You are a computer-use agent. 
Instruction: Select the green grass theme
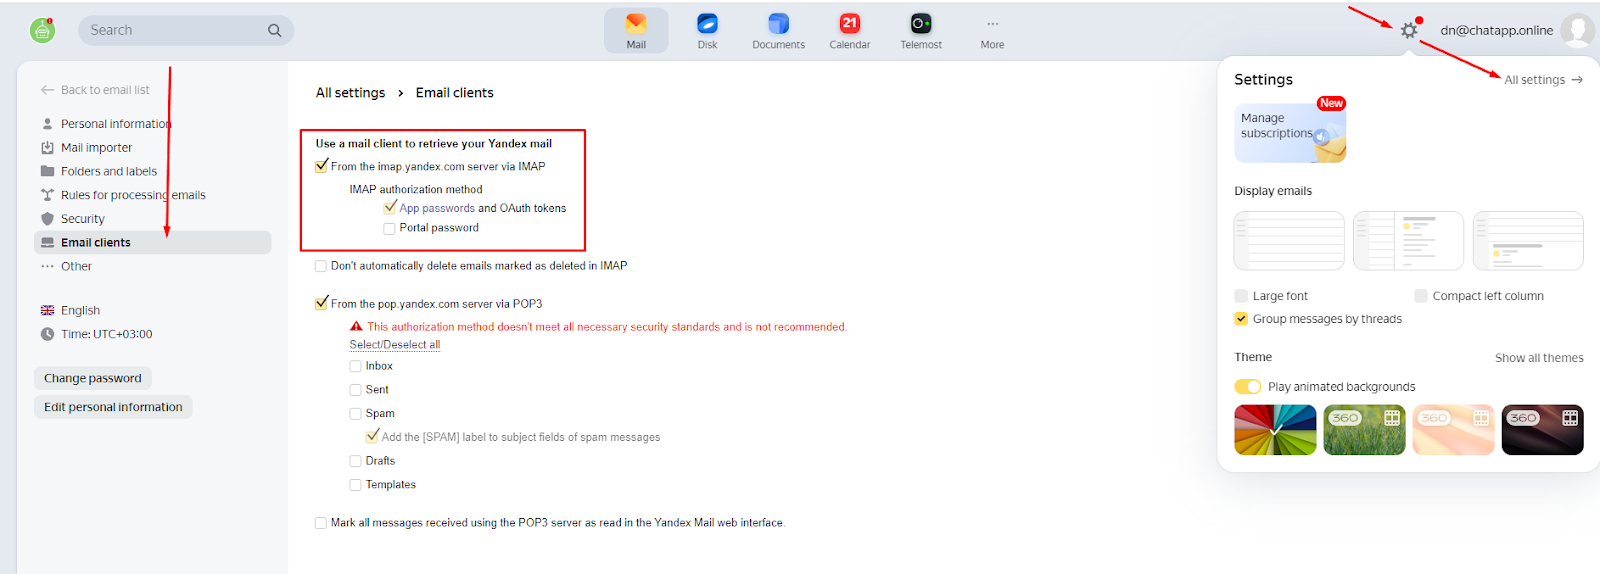point(1364,430)
